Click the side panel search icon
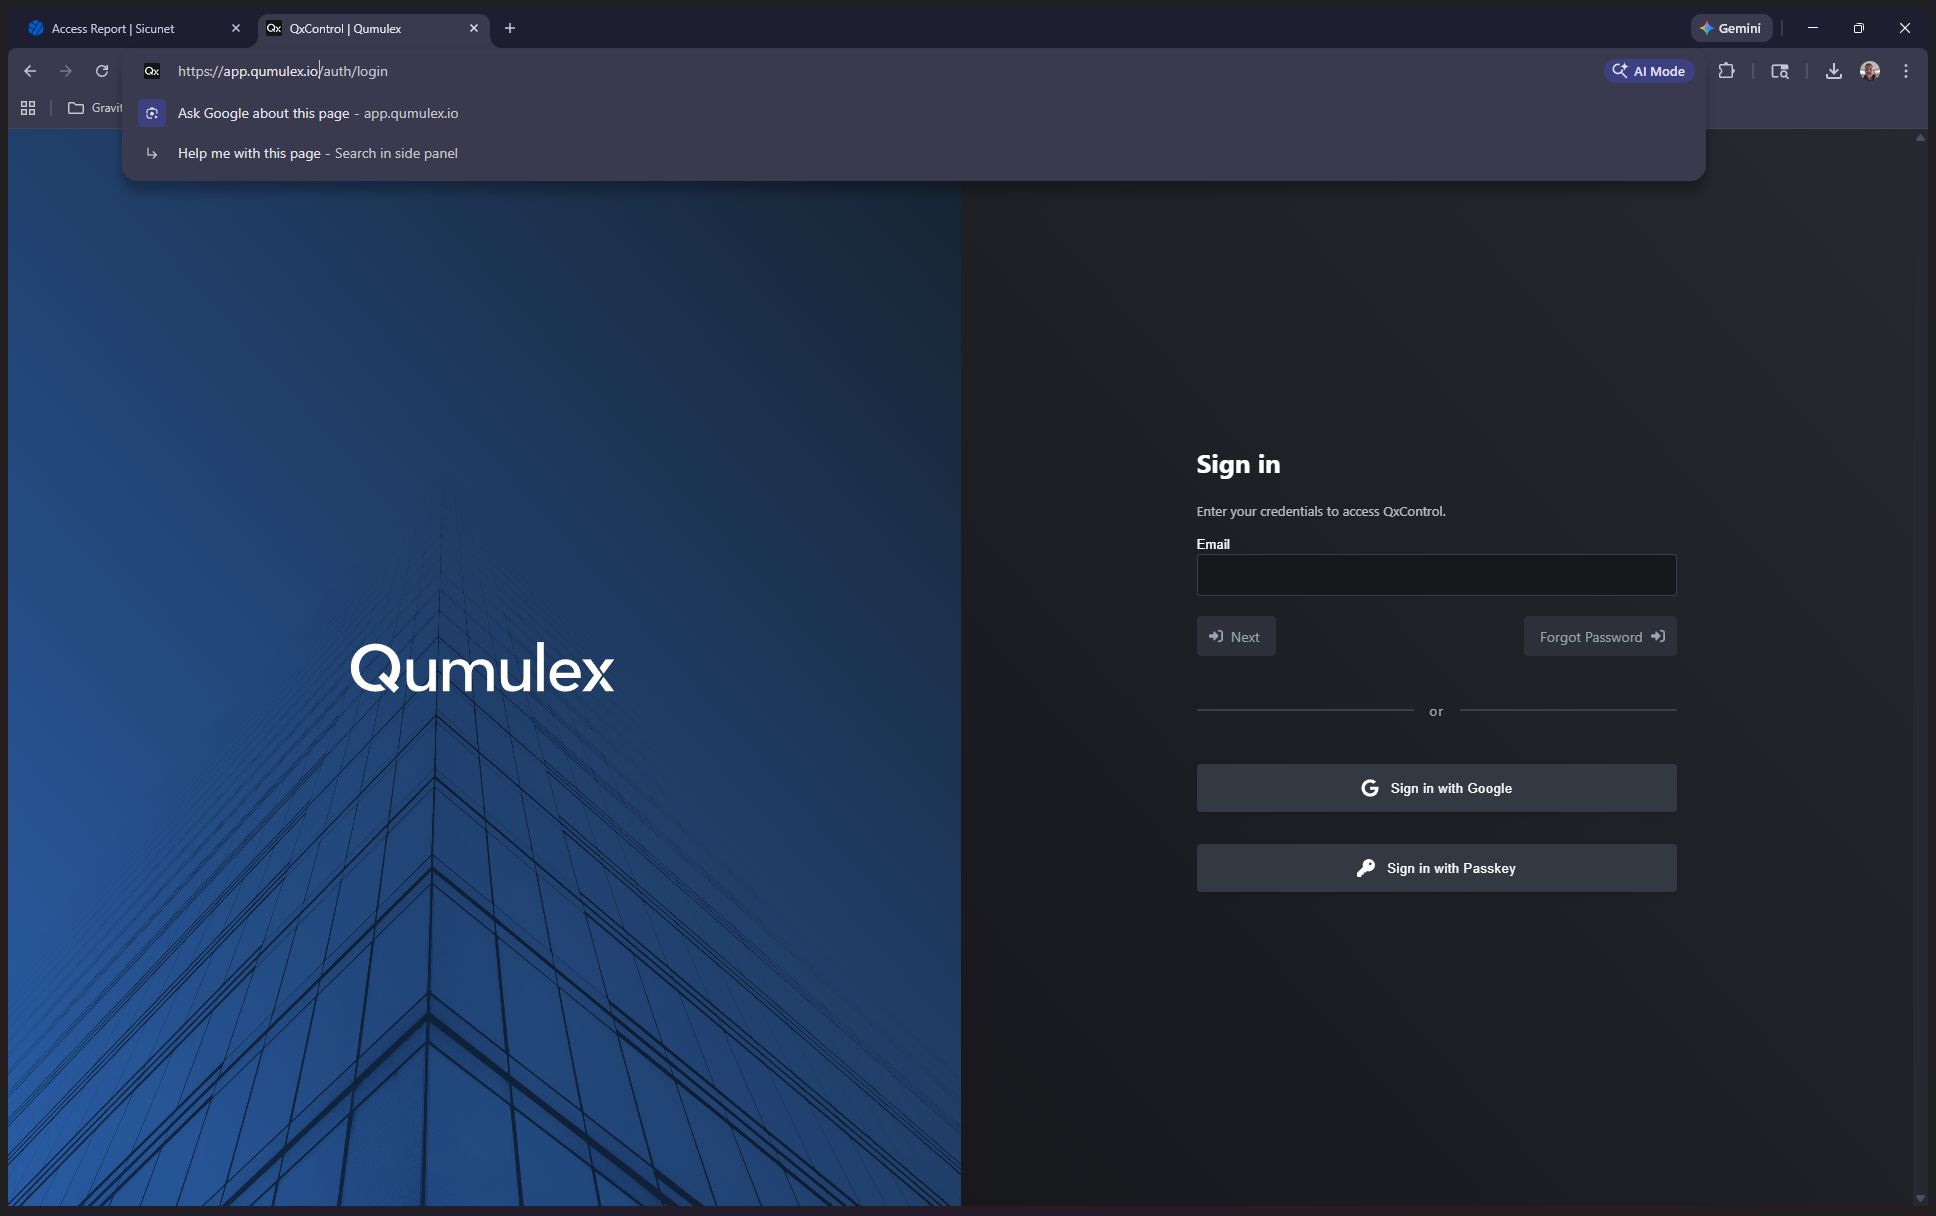1936x1216 pixels. point(1780,71)
